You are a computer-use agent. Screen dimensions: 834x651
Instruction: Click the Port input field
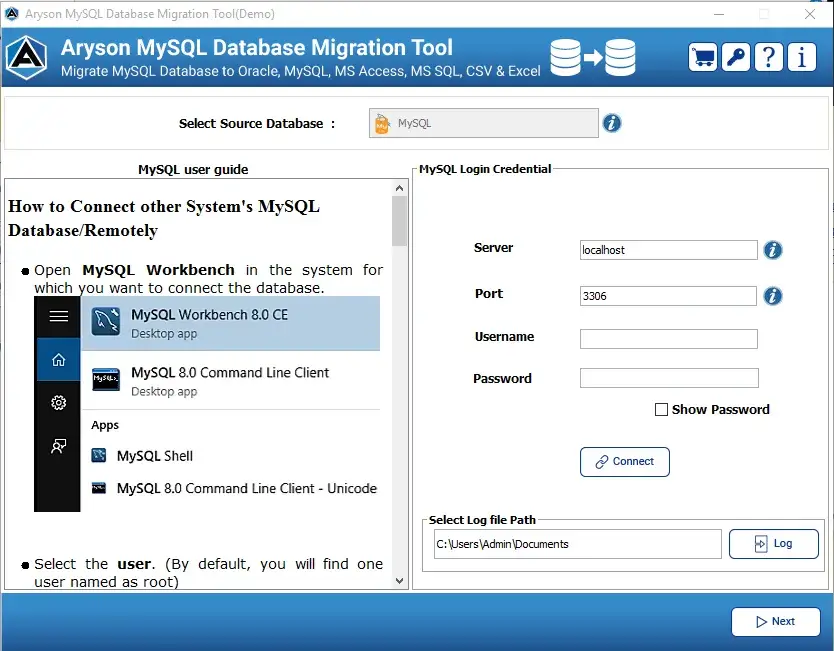coord(668,296)
